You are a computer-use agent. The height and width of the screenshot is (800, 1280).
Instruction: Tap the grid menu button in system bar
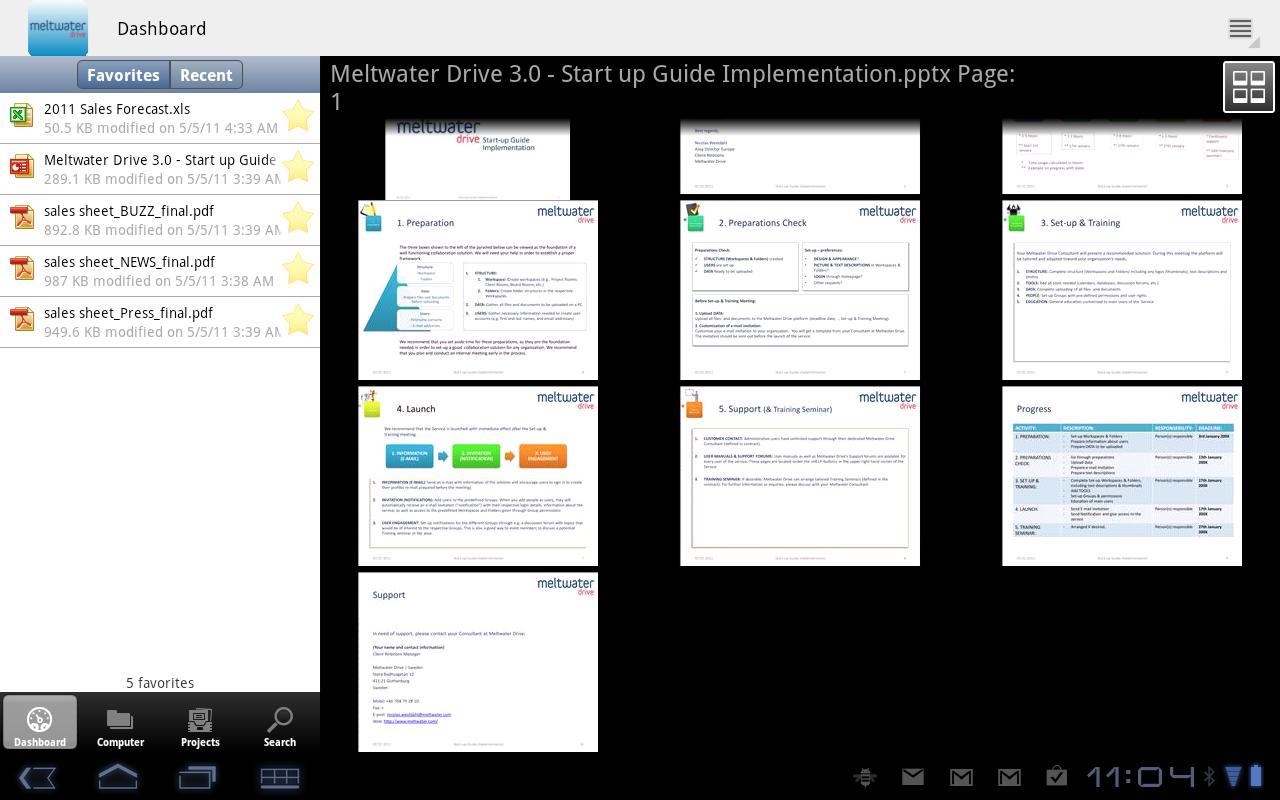click(x=279, y=777)
